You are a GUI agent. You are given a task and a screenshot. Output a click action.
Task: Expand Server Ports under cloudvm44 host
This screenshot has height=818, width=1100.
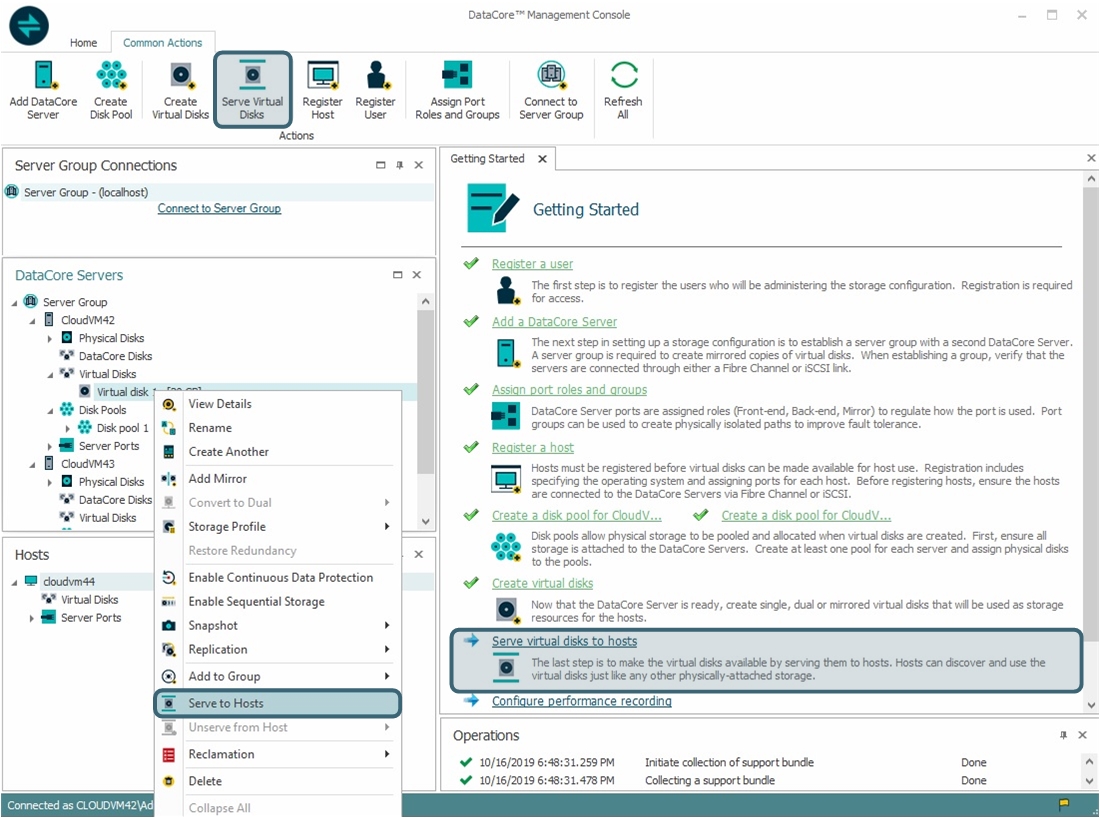click(33, 618)
